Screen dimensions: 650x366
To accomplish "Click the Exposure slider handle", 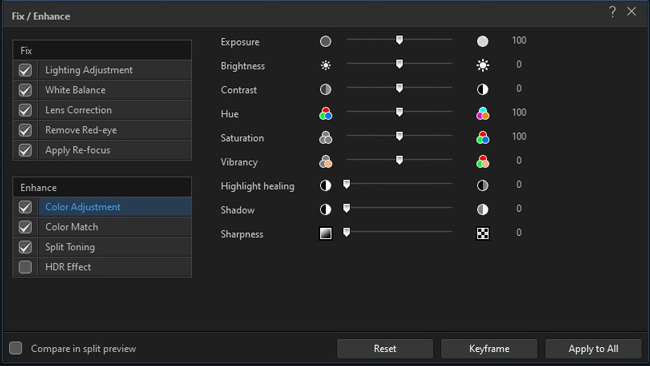I will pos(399,40).
